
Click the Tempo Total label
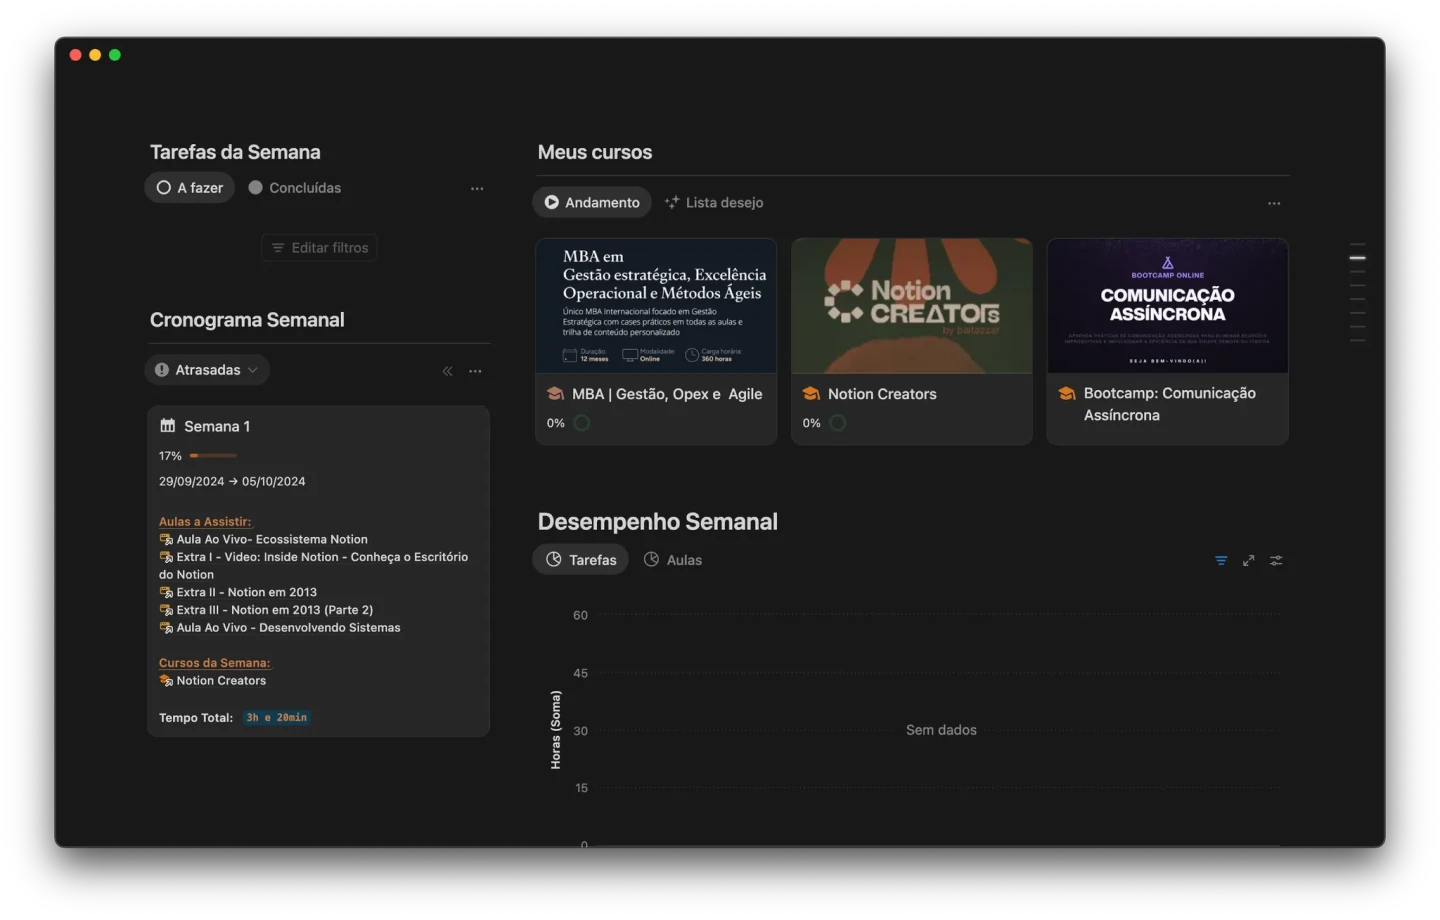tap(196, 718)
